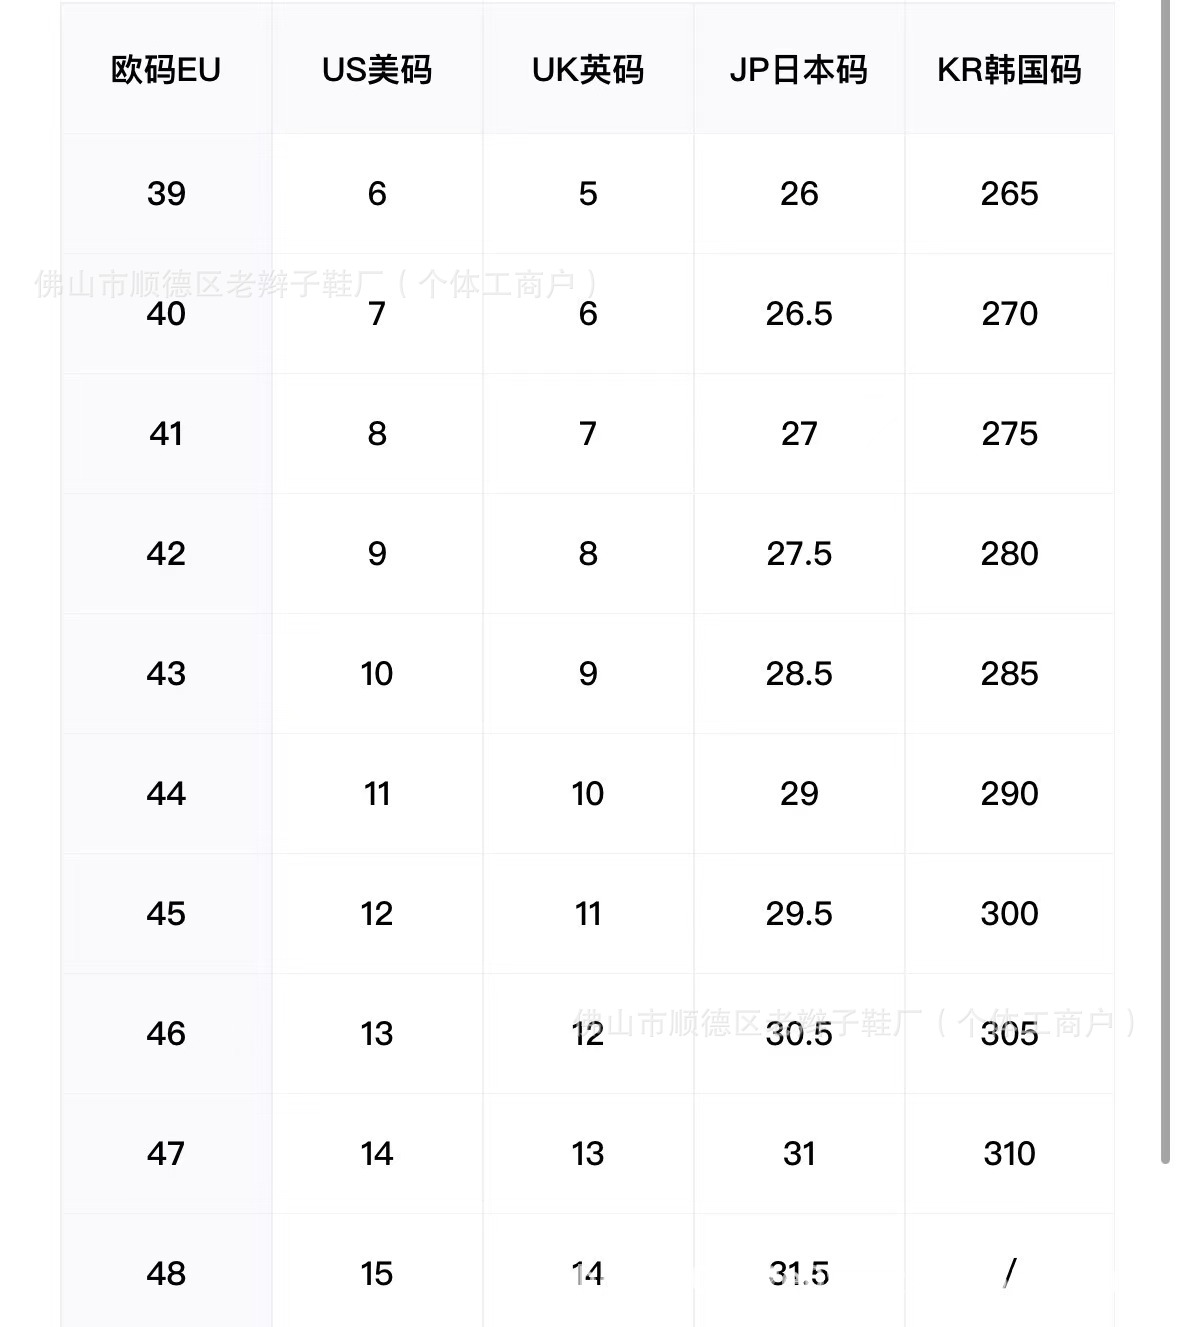Select the EU size 39 cell

point(166,193)
